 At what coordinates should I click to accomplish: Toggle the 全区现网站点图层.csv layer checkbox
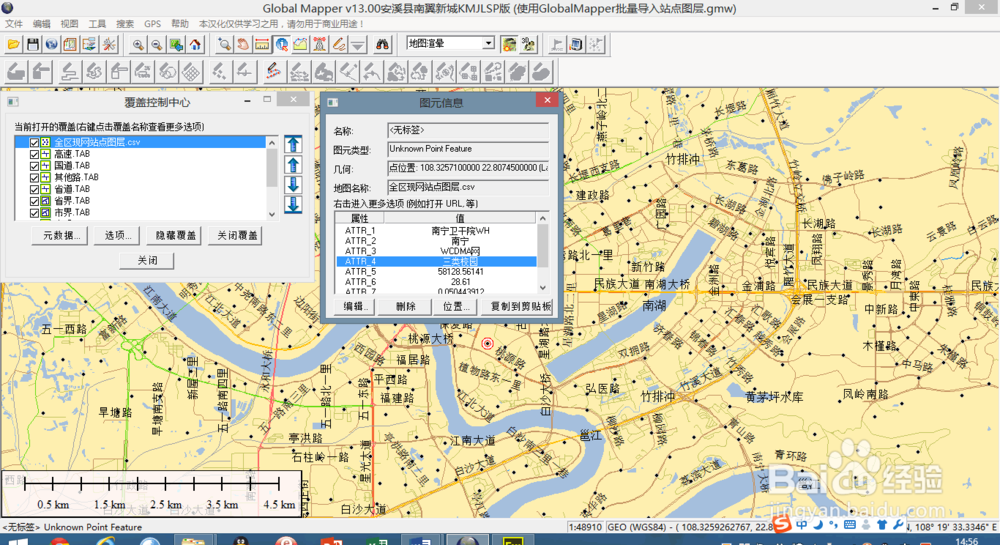coord(34,142)
